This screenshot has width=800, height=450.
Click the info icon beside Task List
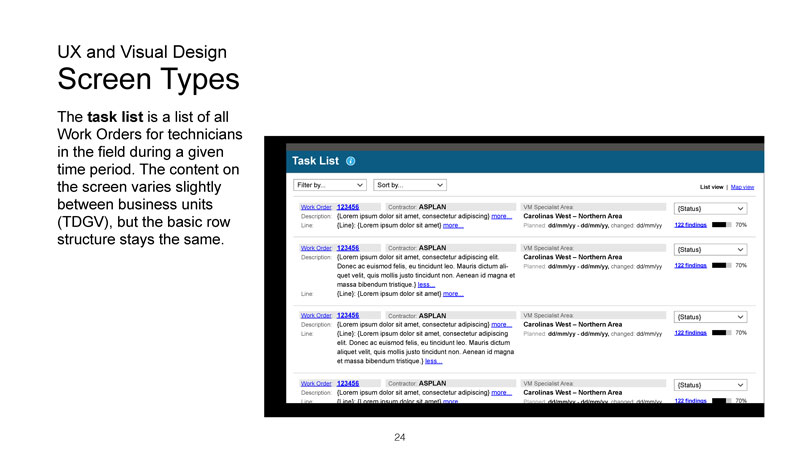point(351,161)
